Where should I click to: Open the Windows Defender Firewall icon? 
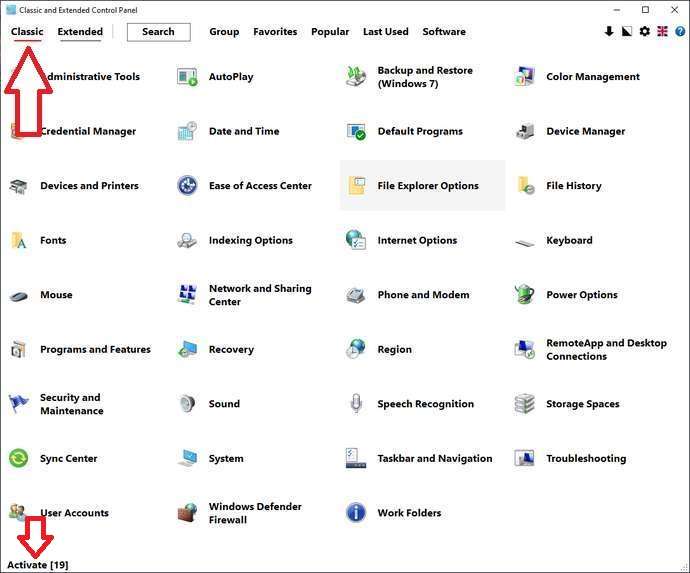(x=187, y=513)
